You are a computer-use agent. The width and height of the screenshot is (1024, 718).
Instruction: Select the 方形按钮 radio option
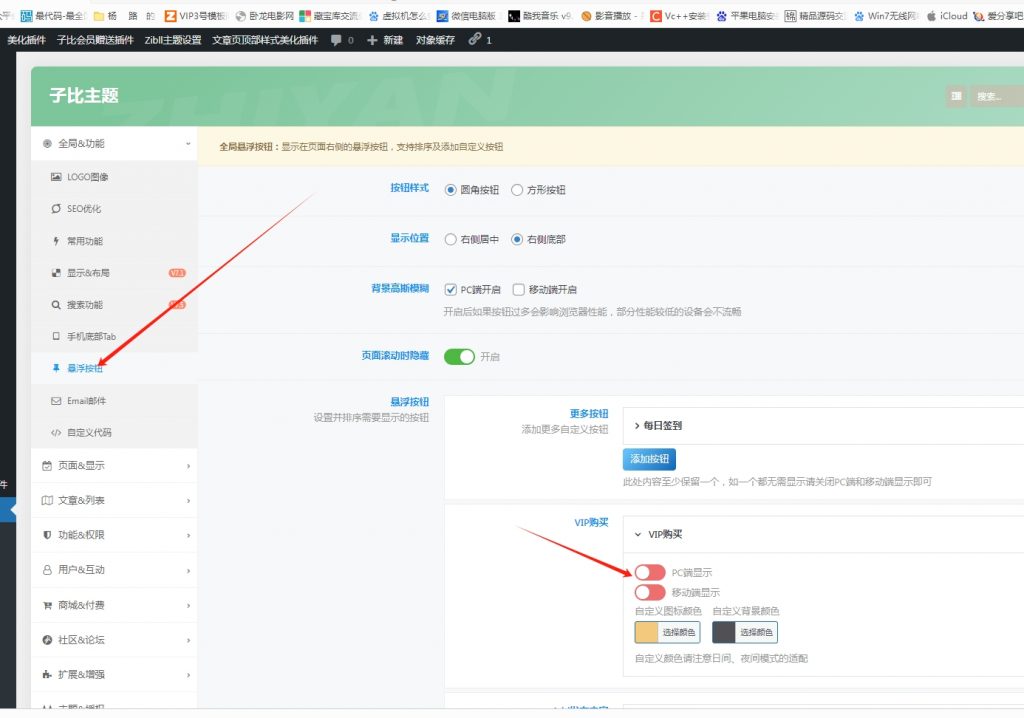517,190
